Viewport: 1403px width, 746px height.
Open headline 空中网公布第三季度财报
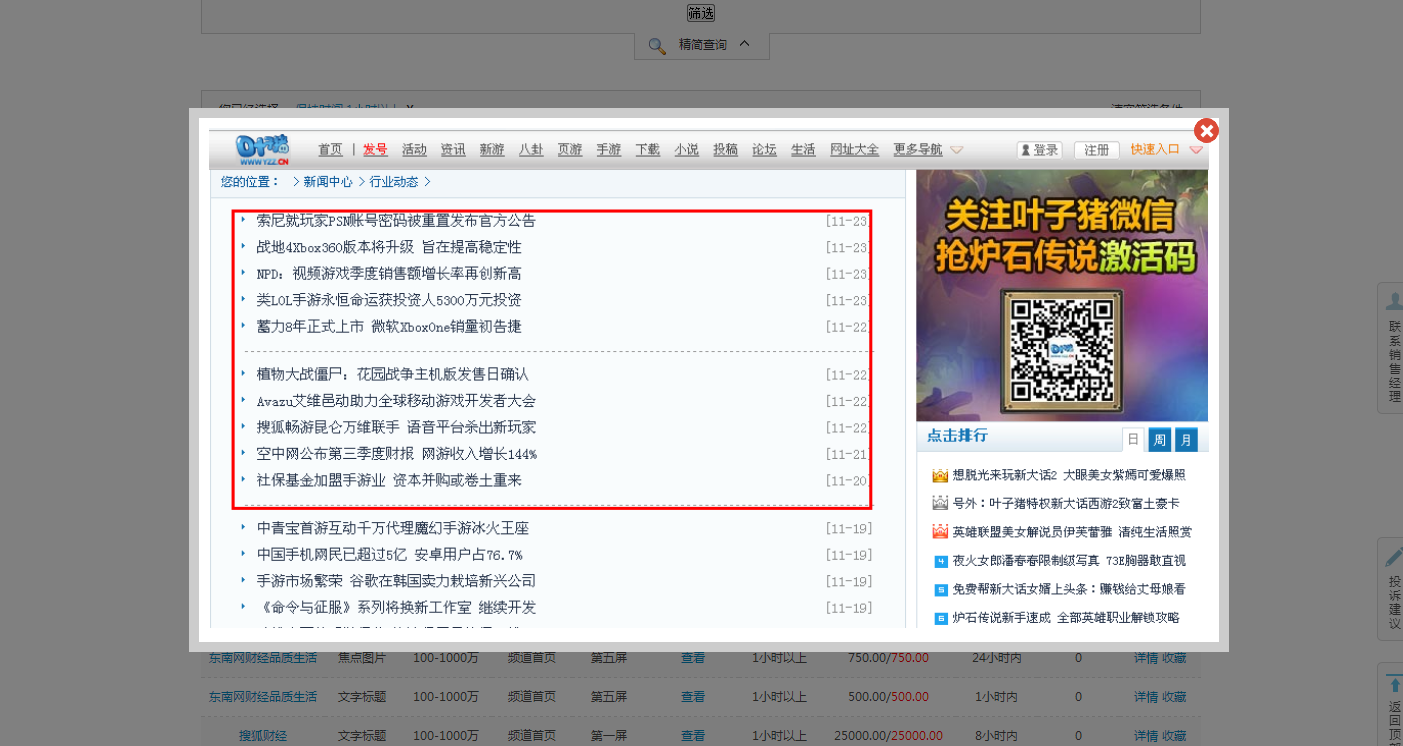click(x=397, y=454)
